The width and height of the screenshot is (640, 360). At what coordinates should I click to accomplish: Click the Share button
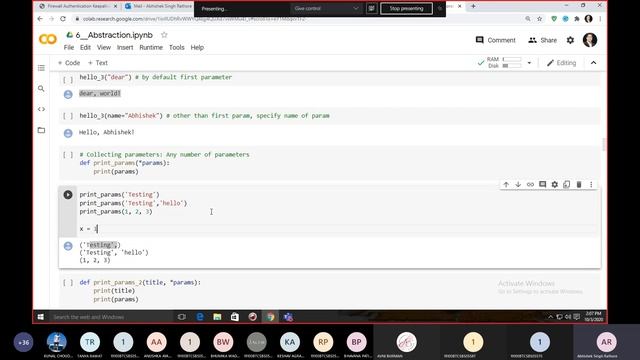[542, 40]
